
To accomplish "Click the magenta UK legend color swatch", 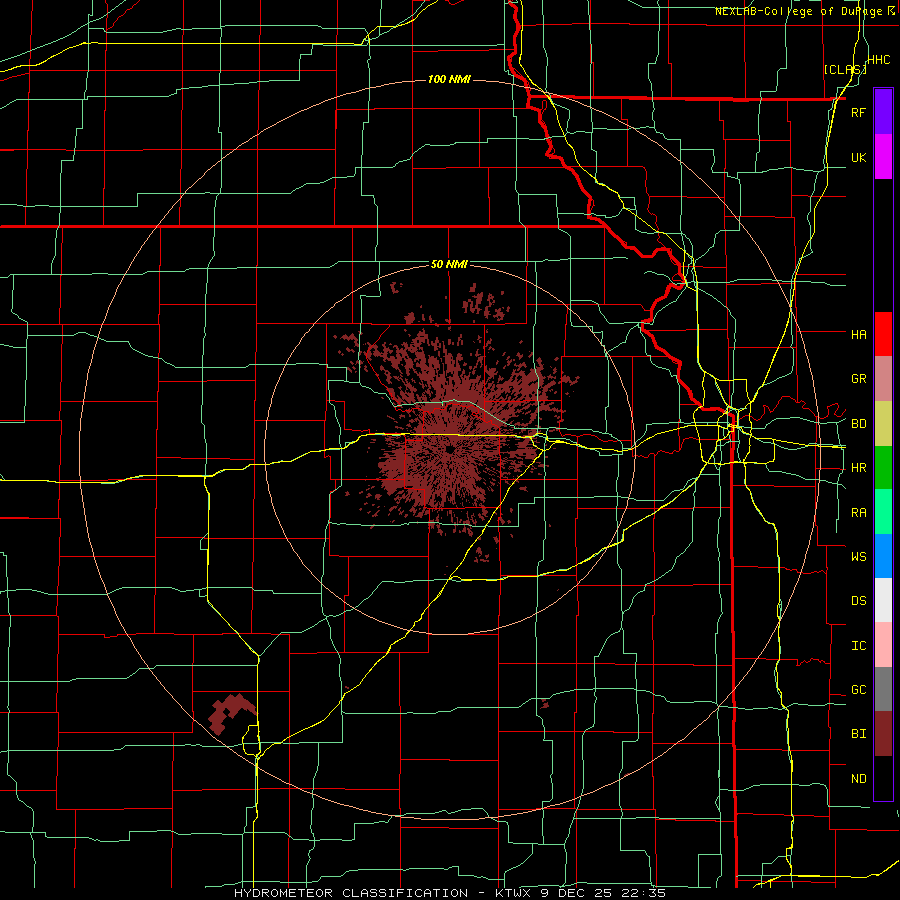I will (x=883, y=157).
